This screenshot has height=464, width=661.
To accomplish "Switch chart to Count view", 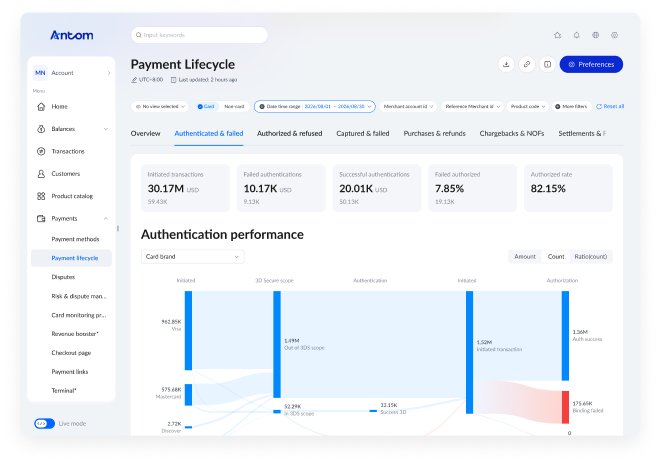I will click(556, 257).
